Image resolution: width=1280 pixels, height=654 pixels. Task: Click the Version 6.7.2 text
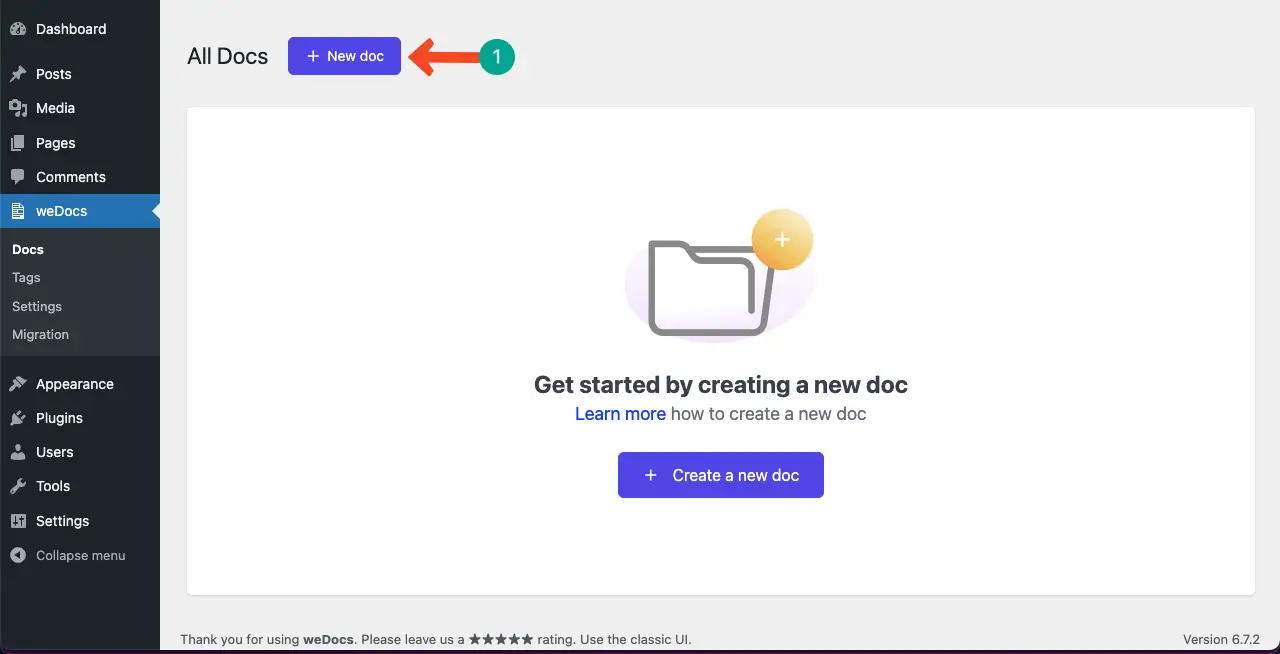click(x=1221, y=639)
